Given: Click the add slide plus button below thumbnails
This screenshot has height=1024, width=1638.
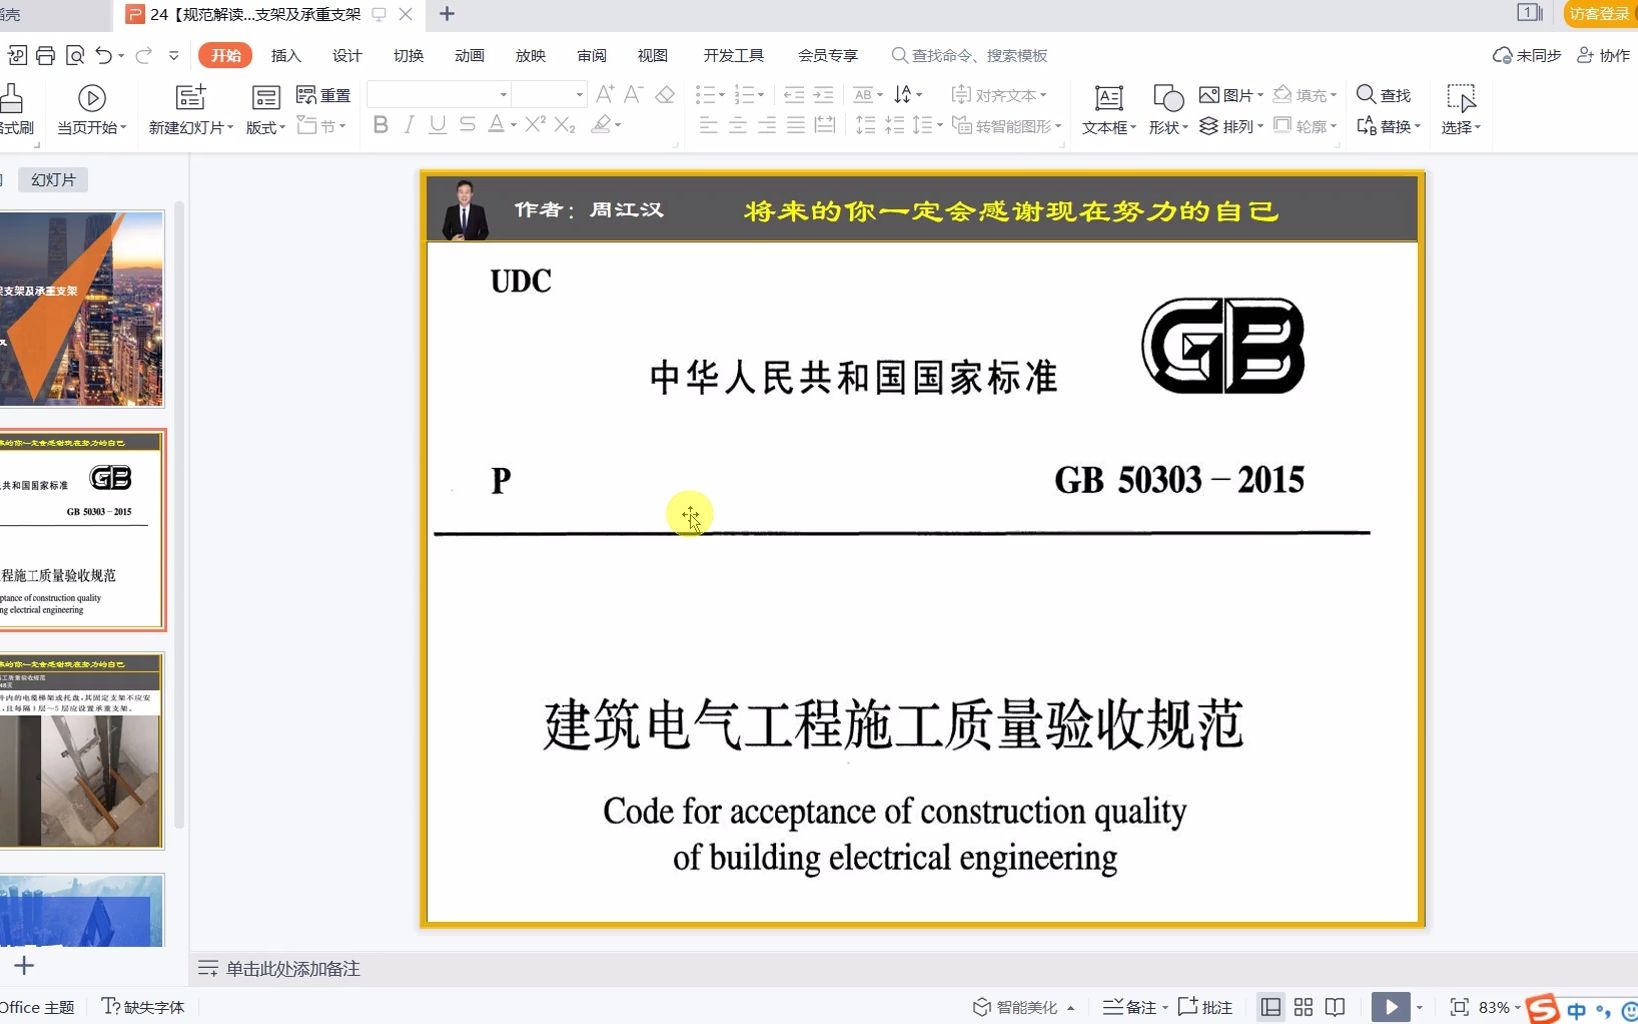Looking at the screenshot, I should [x=24, y=965].
